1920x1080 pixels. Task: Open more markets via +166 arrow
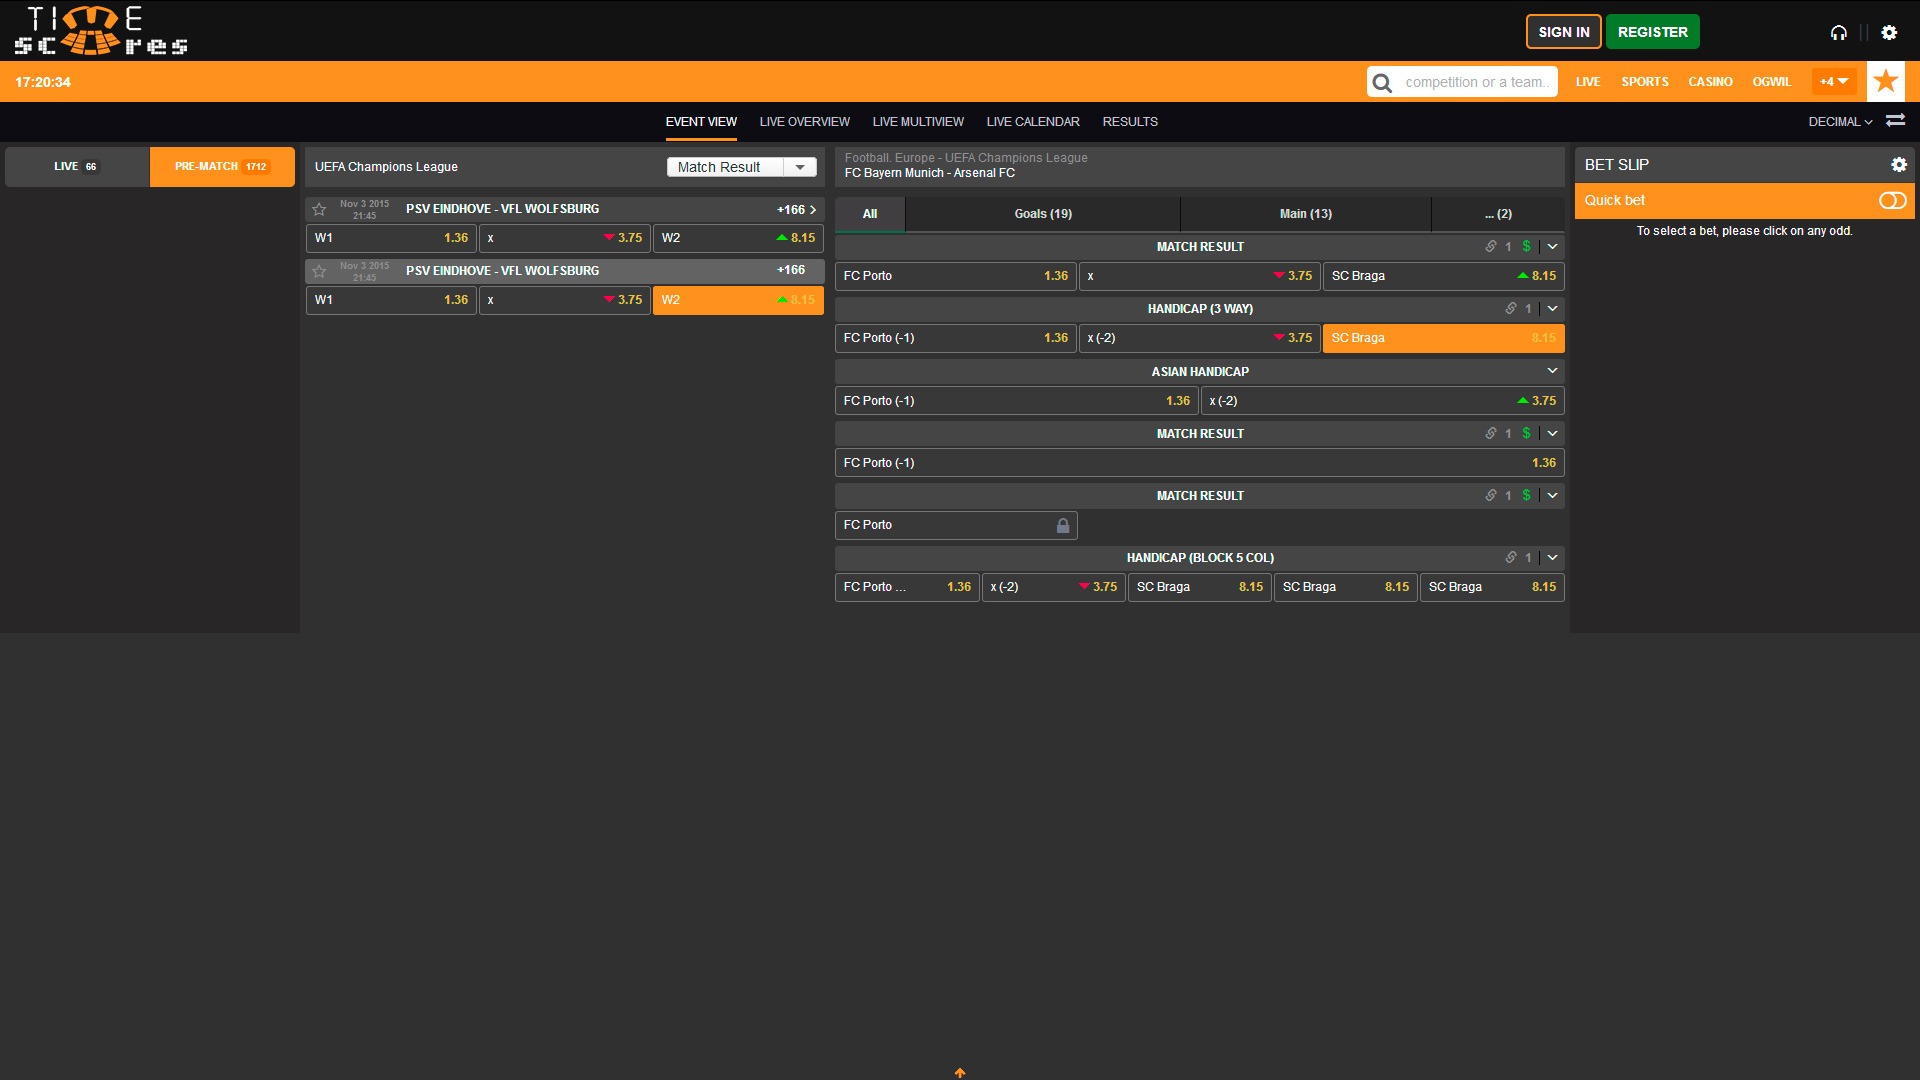(797, 210)
